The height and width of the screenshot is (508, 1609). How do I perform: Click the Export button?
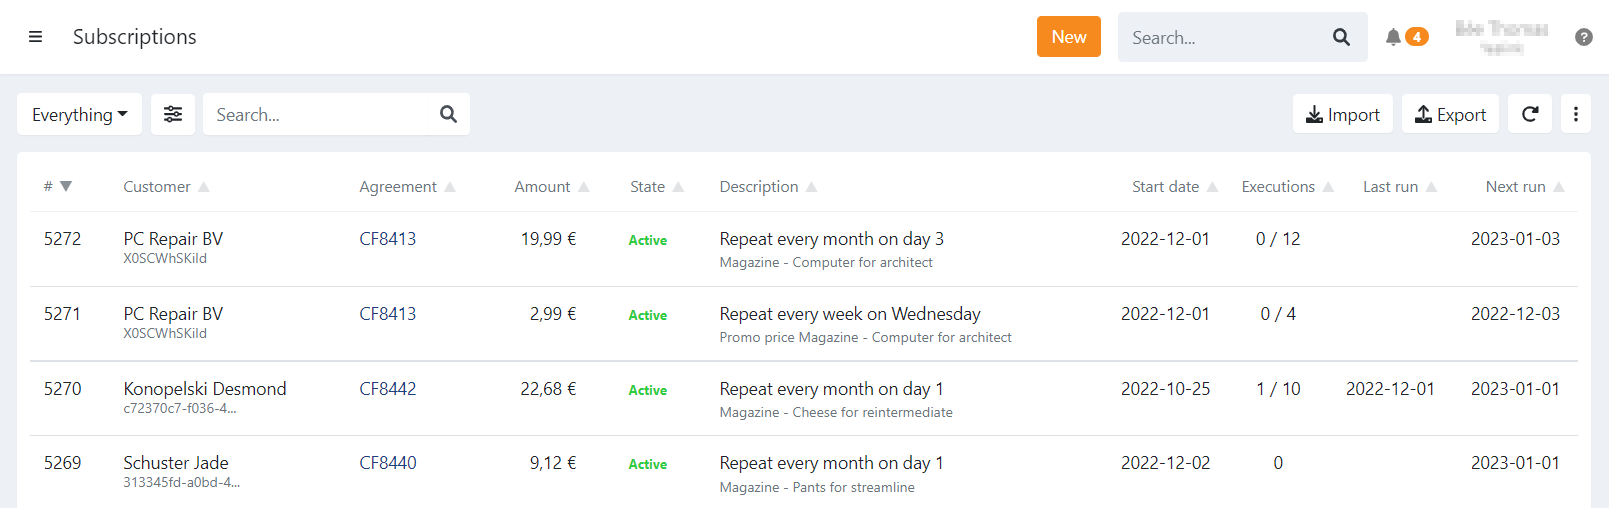pos(1450,114)
